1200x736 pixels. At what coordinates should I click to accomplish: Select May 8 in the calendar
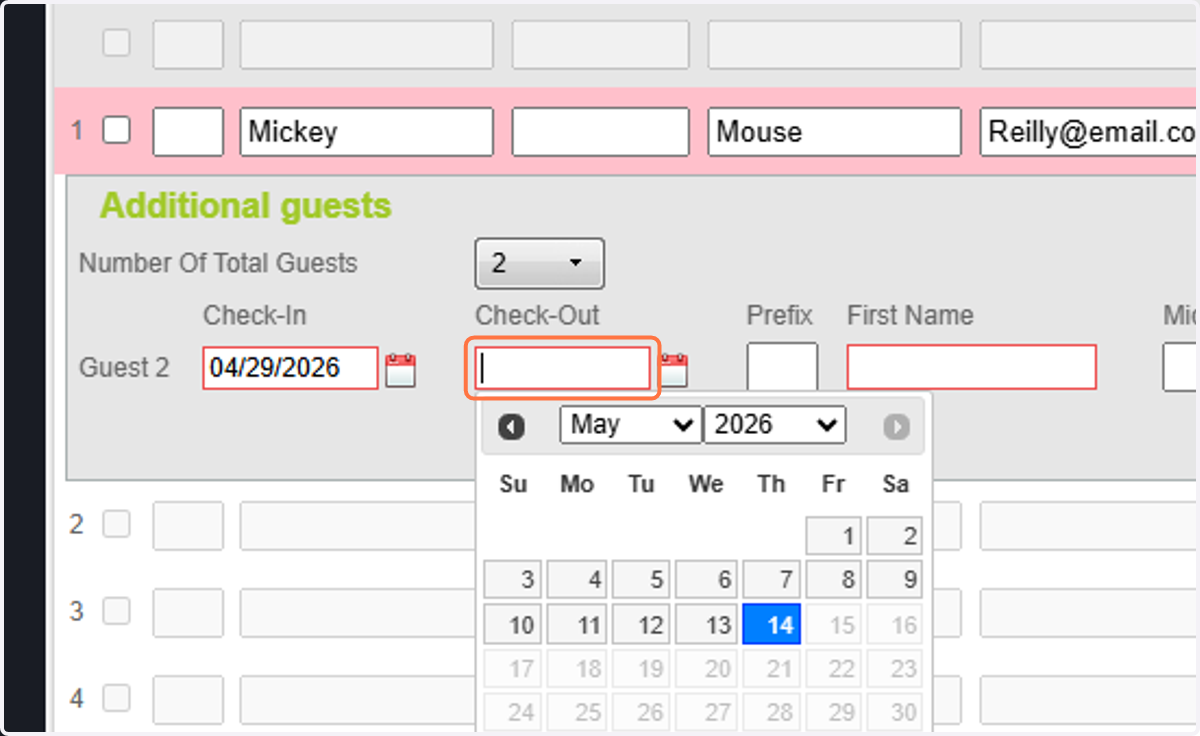point(835,580)
